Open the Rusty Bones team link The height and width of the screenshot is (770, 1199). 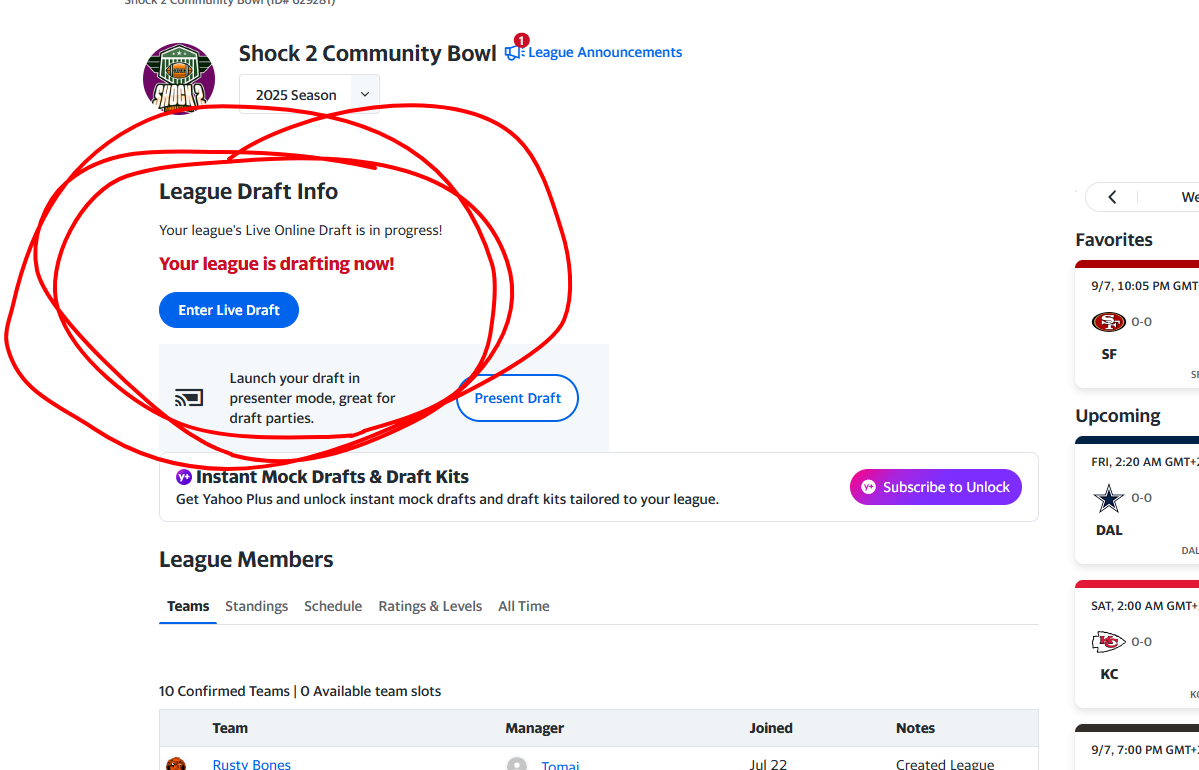click(252, 765)
